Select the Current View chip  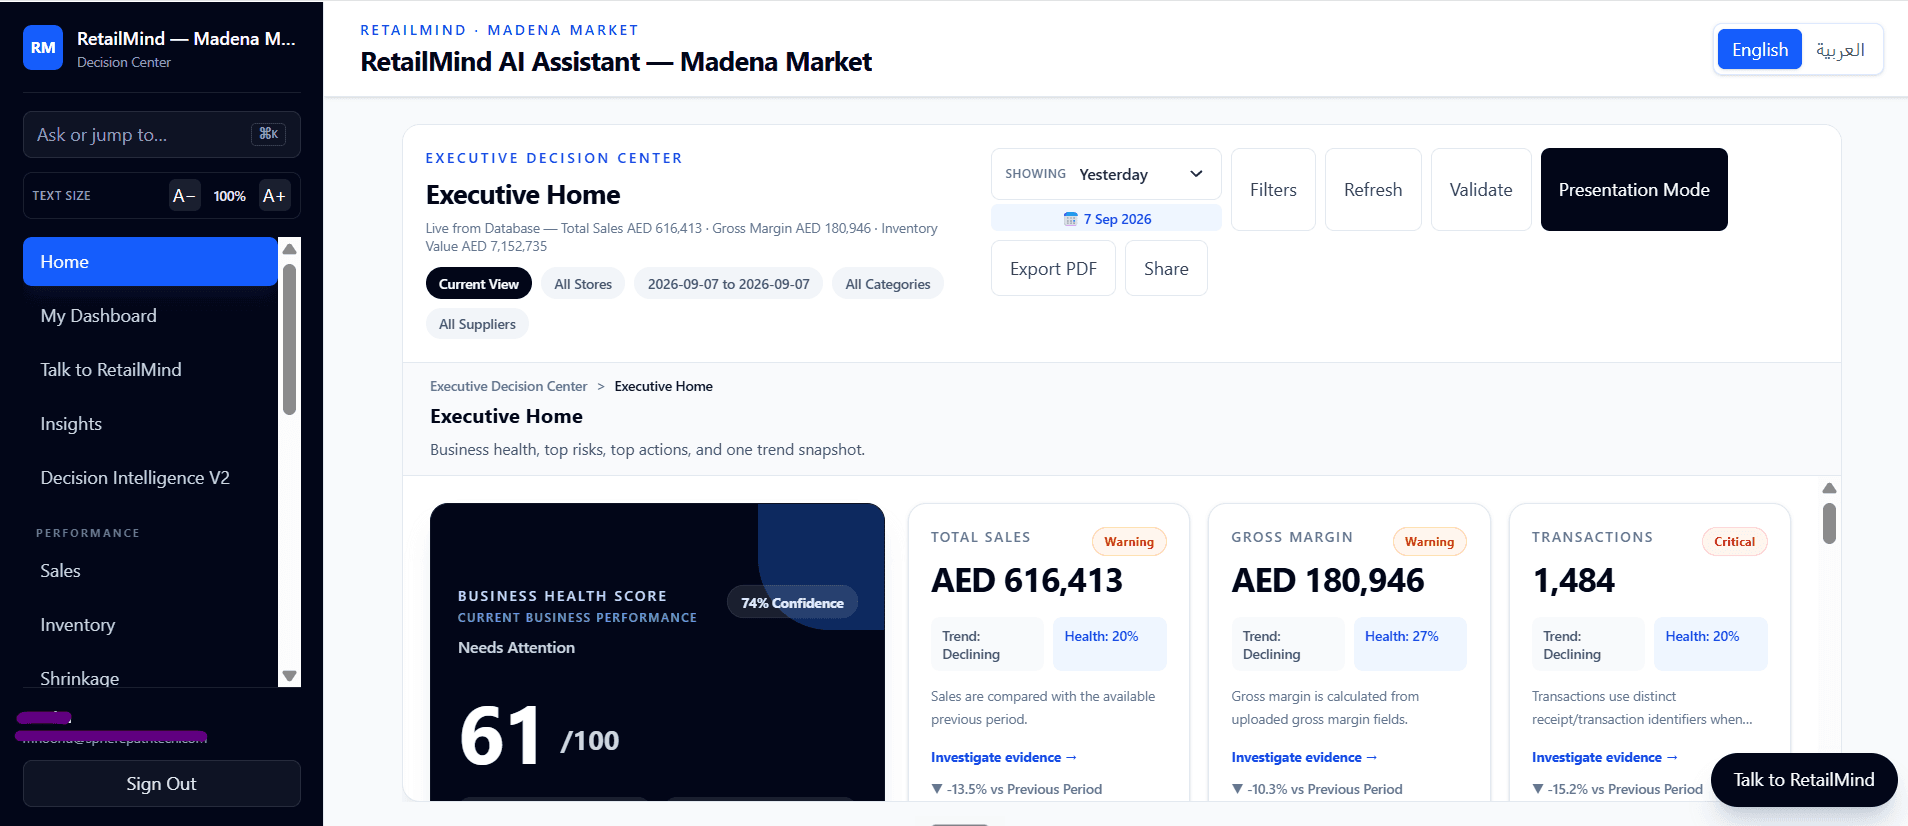(x=478, y=284)
